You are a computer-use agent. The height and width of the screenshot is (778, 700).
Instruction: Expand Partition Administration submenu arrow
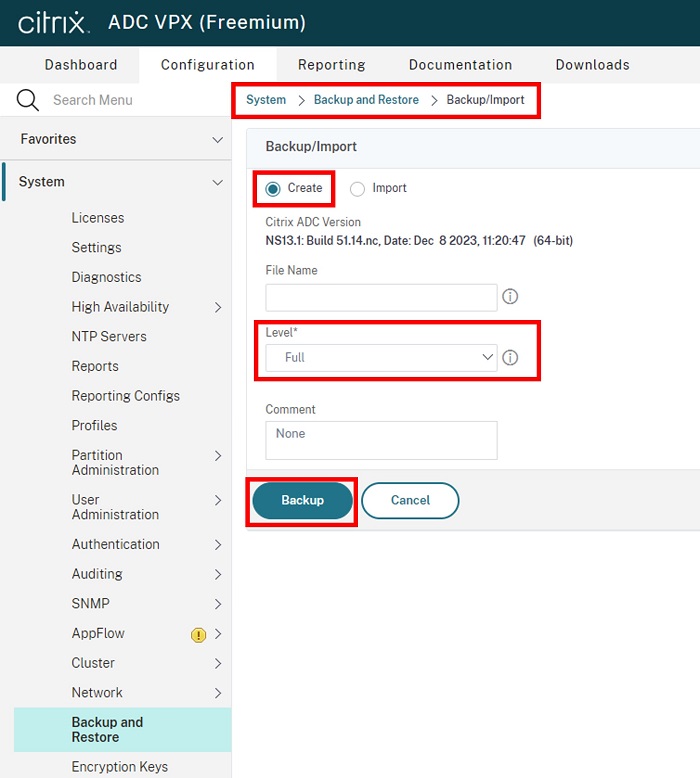[x=218, y=456]
